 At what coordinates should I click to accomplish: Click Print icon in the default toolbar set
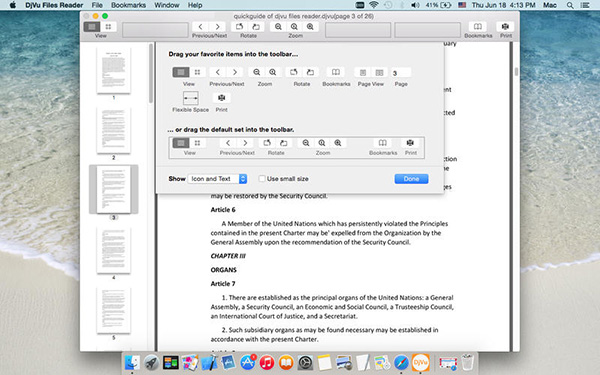pos(410,143)
